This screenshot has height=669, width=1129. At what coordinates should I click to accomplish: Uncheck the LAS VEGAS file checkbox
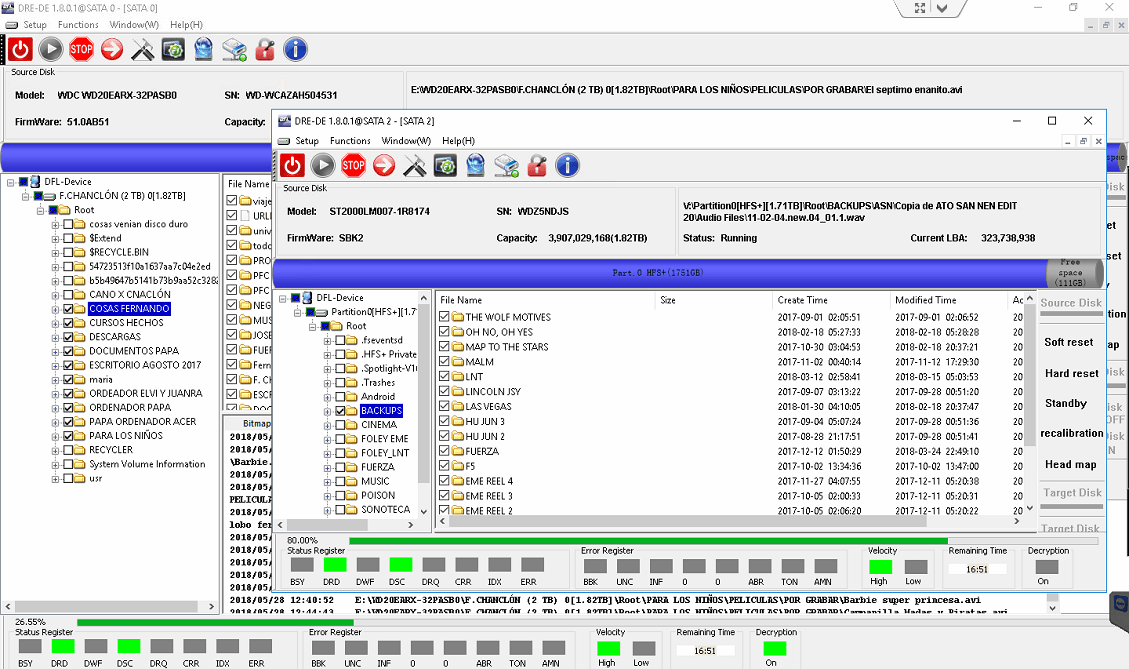click(x=444, y=406)
